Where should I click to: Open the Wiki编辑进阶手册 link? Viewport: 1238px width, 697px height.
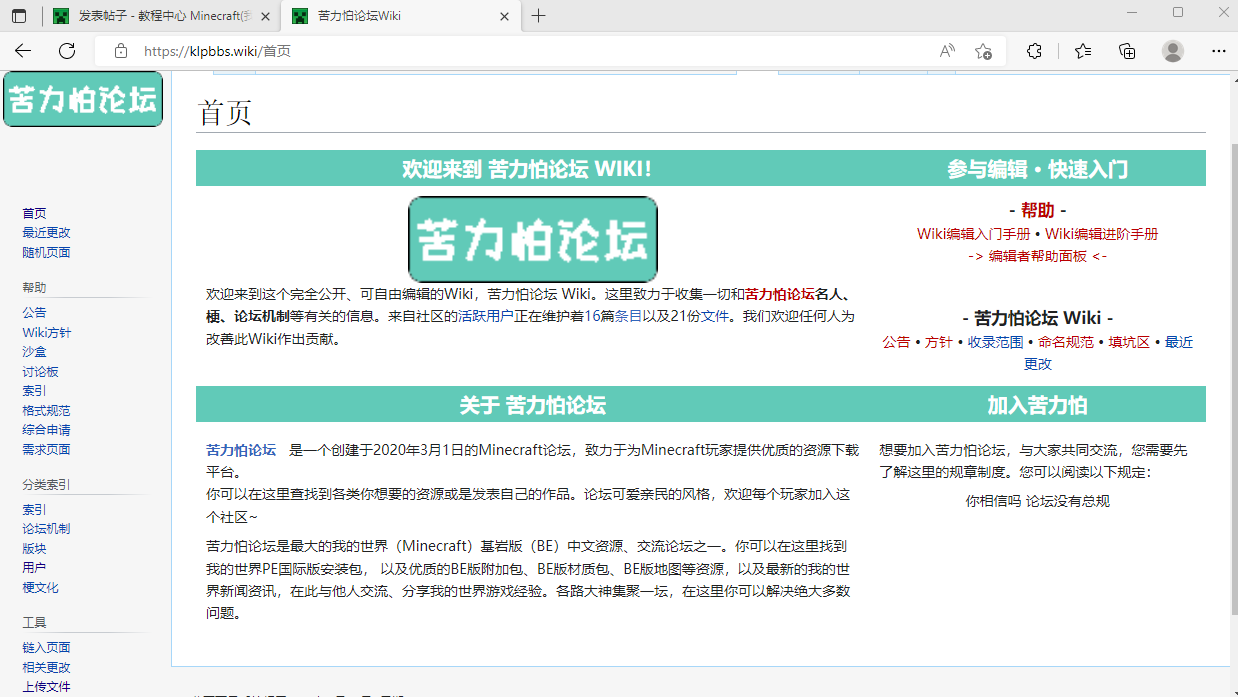point(1102,234)
